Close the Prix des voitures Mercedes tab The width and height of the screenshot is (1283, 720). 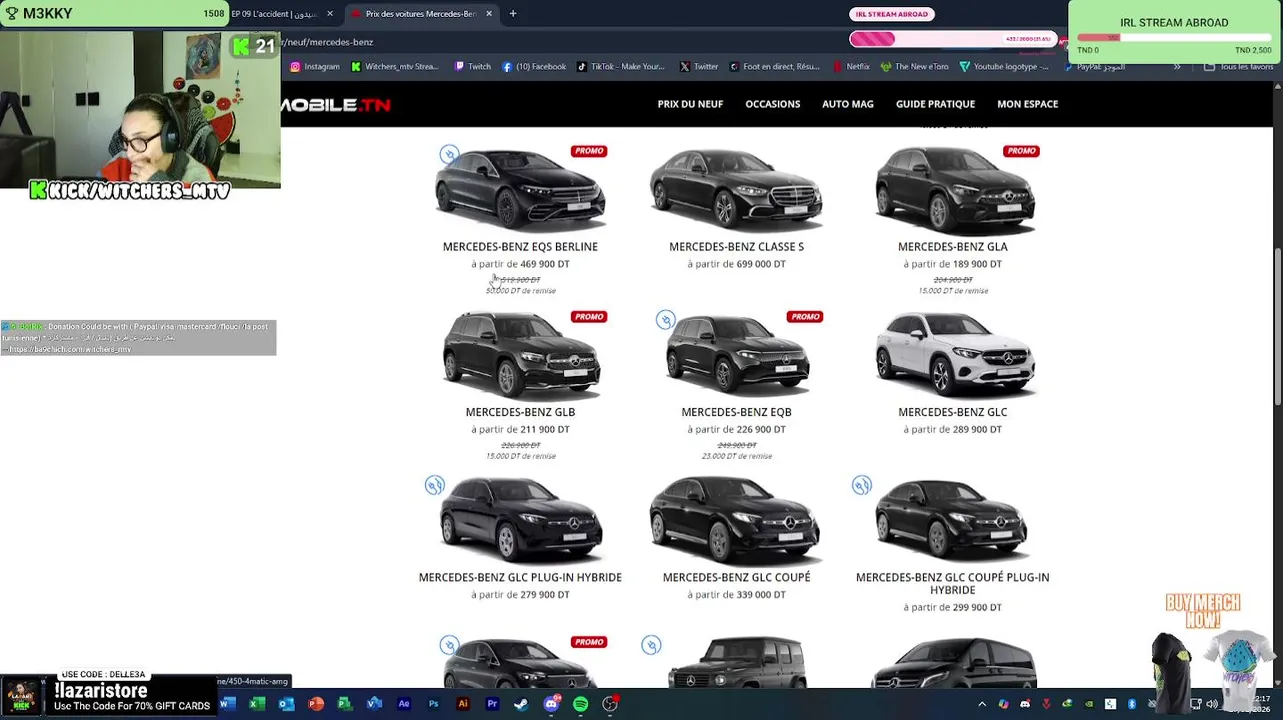tap(489, 14)
